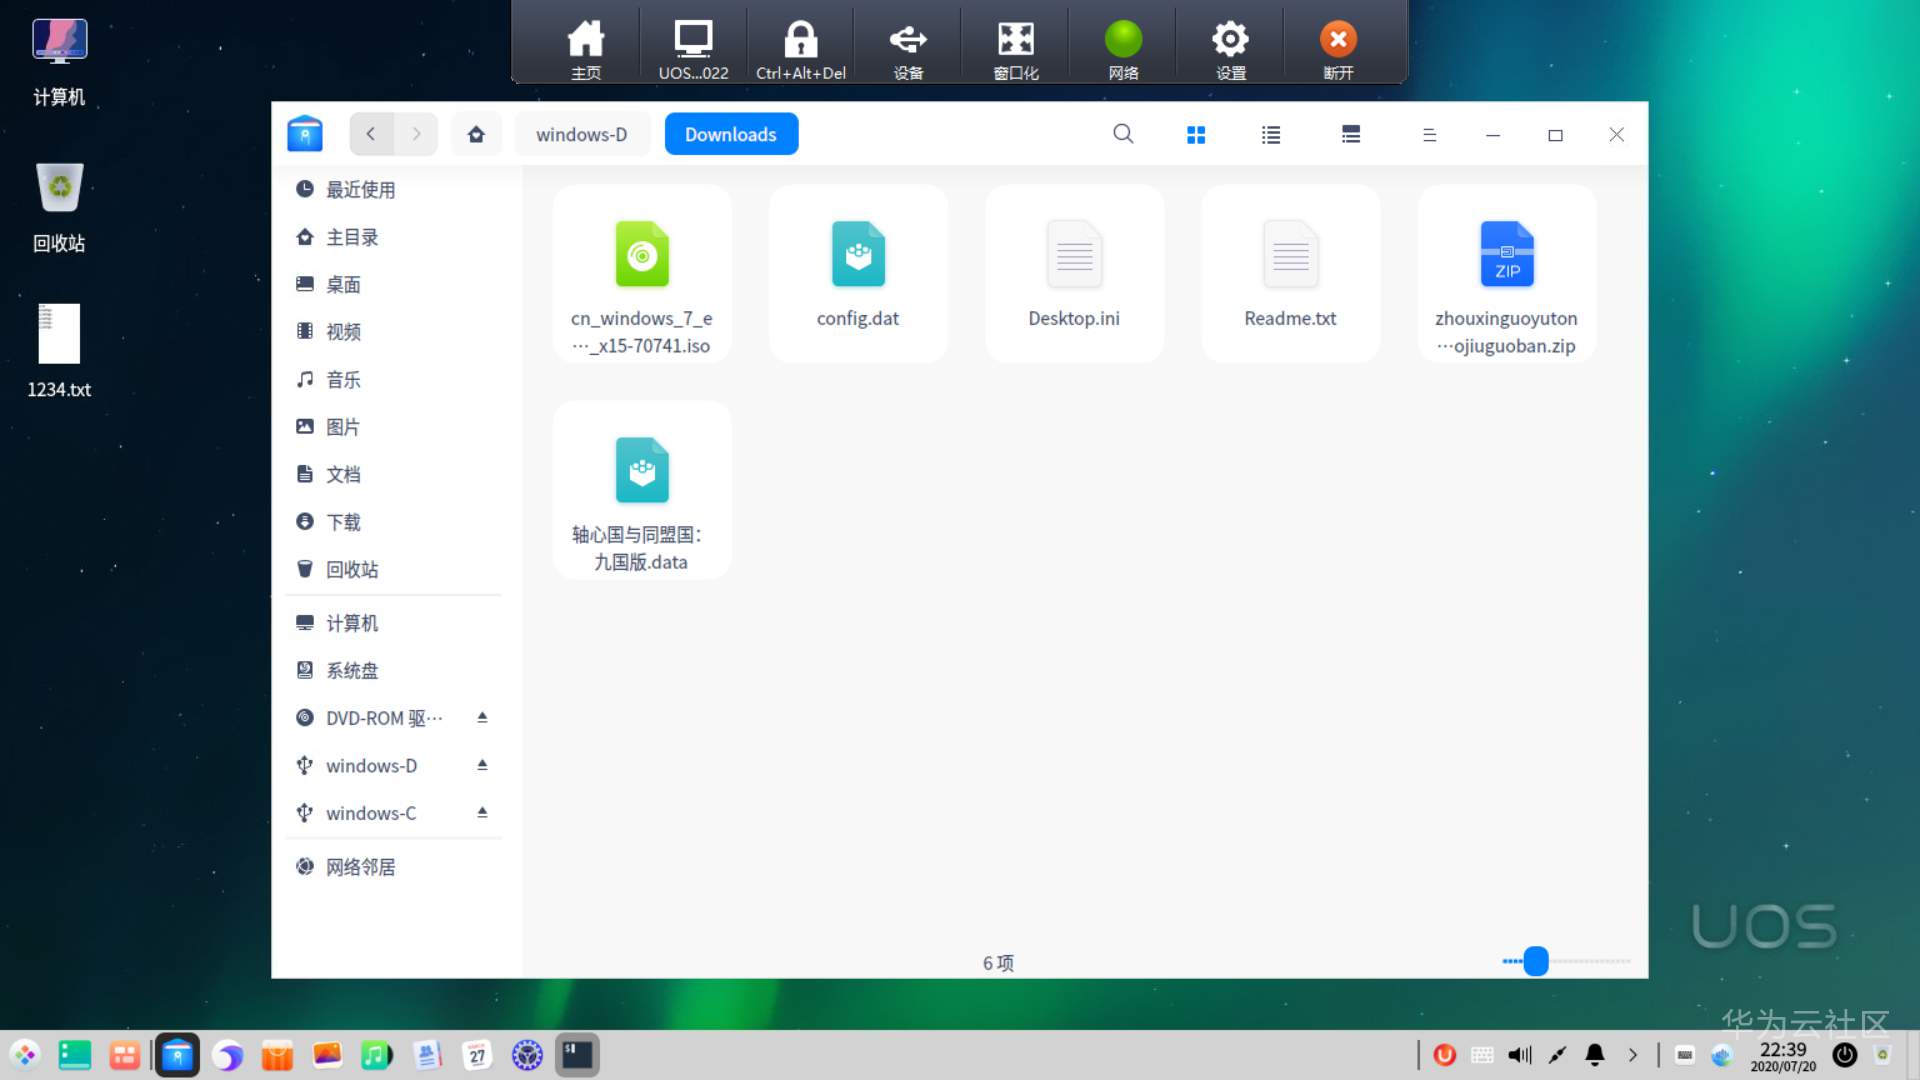Click the search magnifier icon
The image size is (1920, 1080).
click(1123, 134)
